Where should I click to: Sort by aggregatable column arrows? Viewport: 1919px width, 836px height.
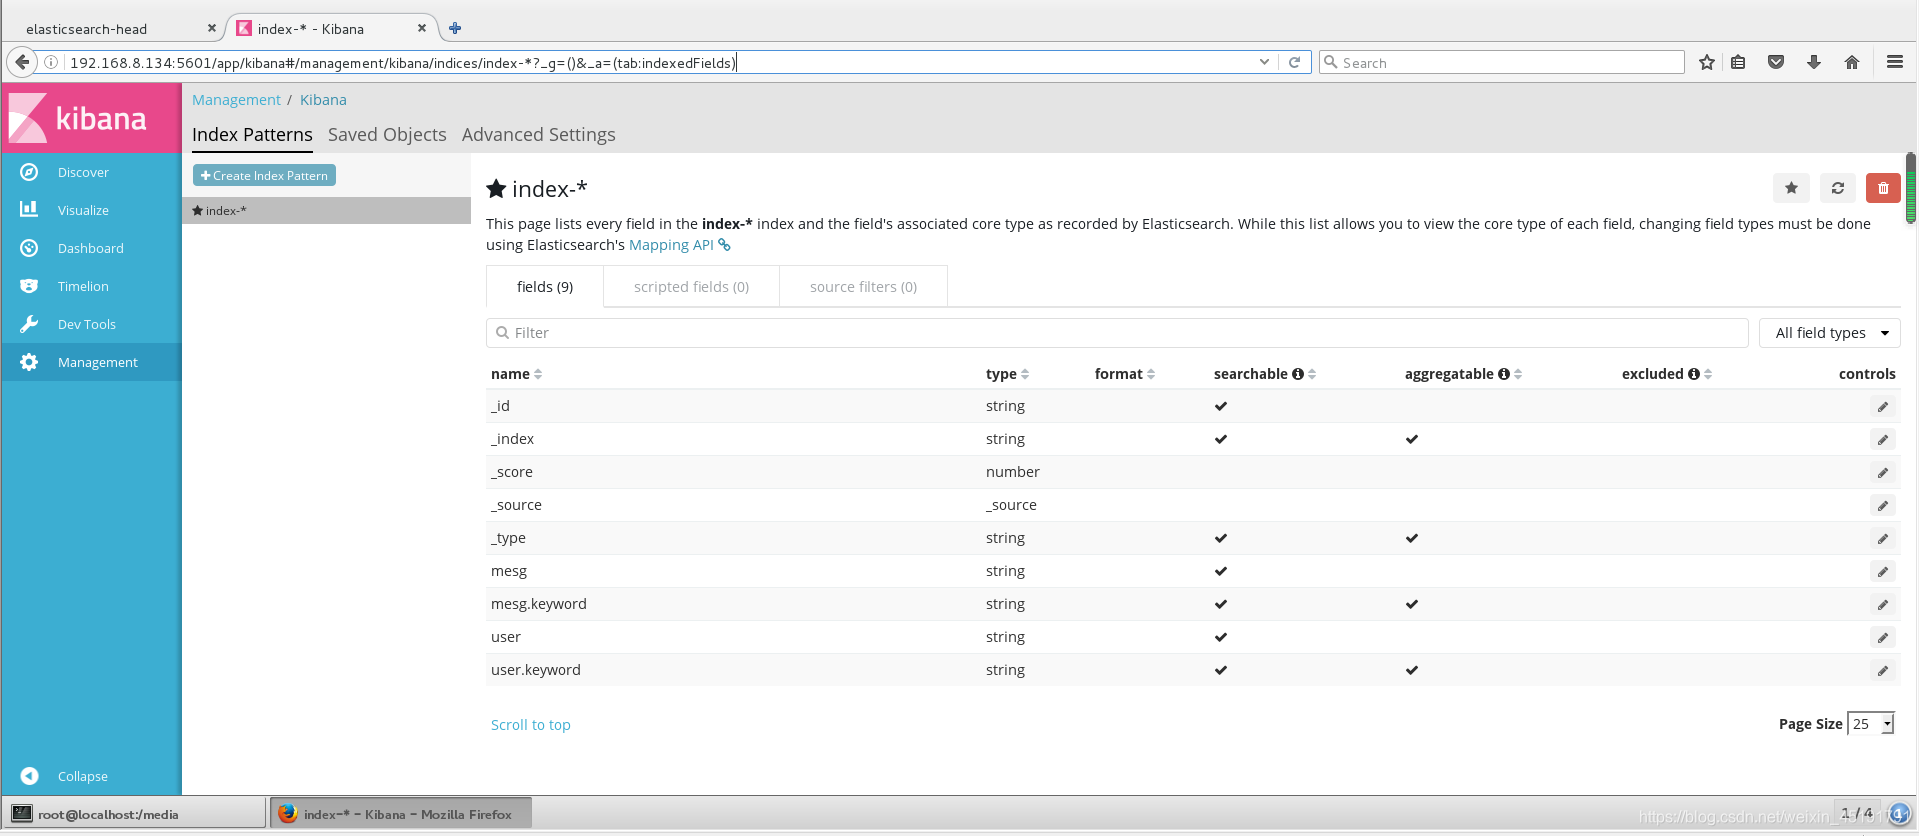1518,374
